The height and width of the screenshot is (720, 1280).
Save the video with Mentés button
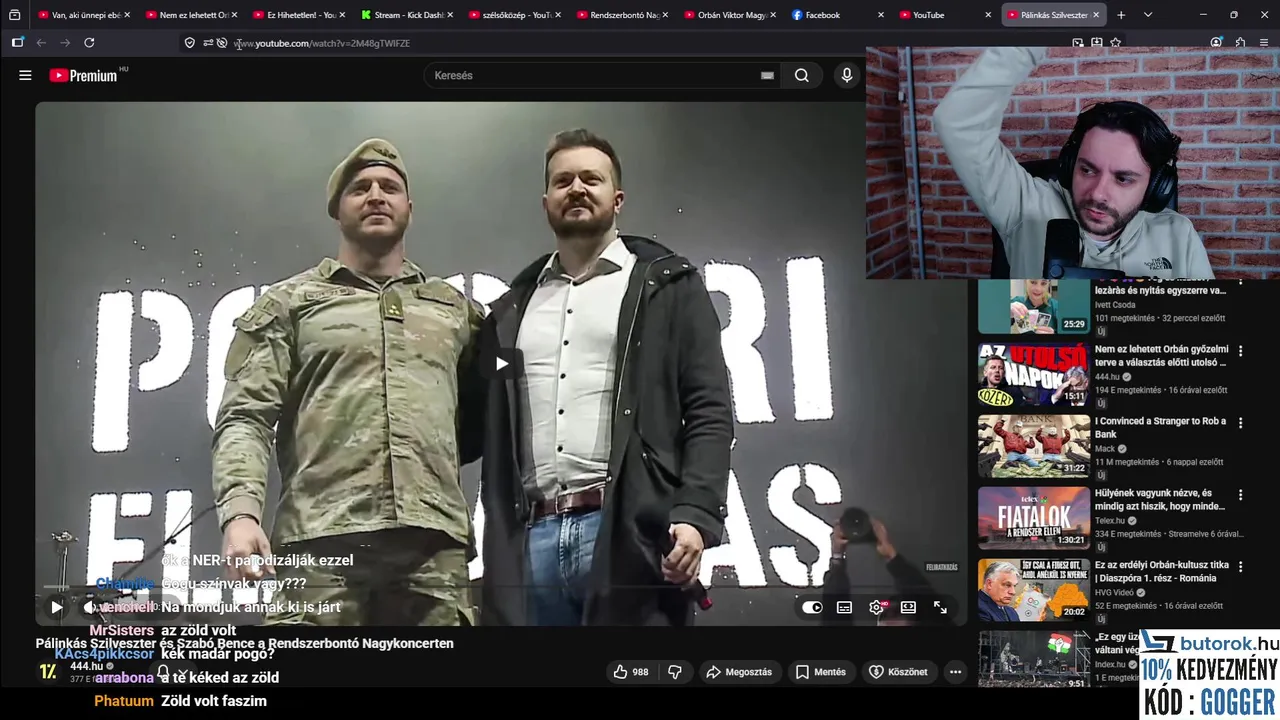[x=820, y=672]
